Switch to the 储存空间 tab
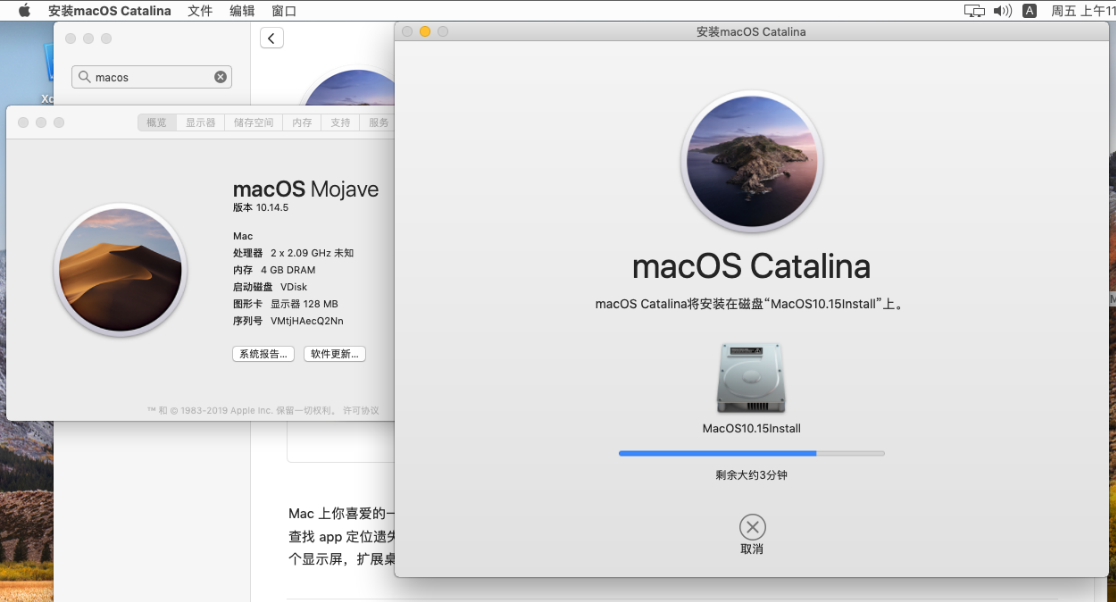 tap(253, 122)
